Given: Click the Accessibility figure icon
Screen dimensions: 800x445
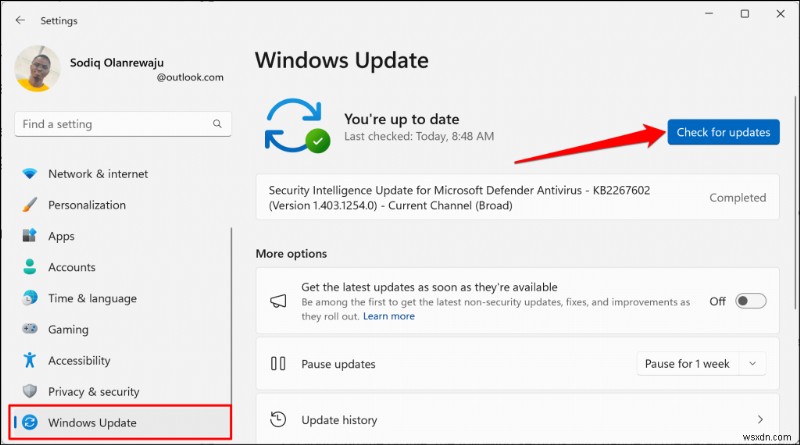Looking at the screenshot, I should coord(30,360).
